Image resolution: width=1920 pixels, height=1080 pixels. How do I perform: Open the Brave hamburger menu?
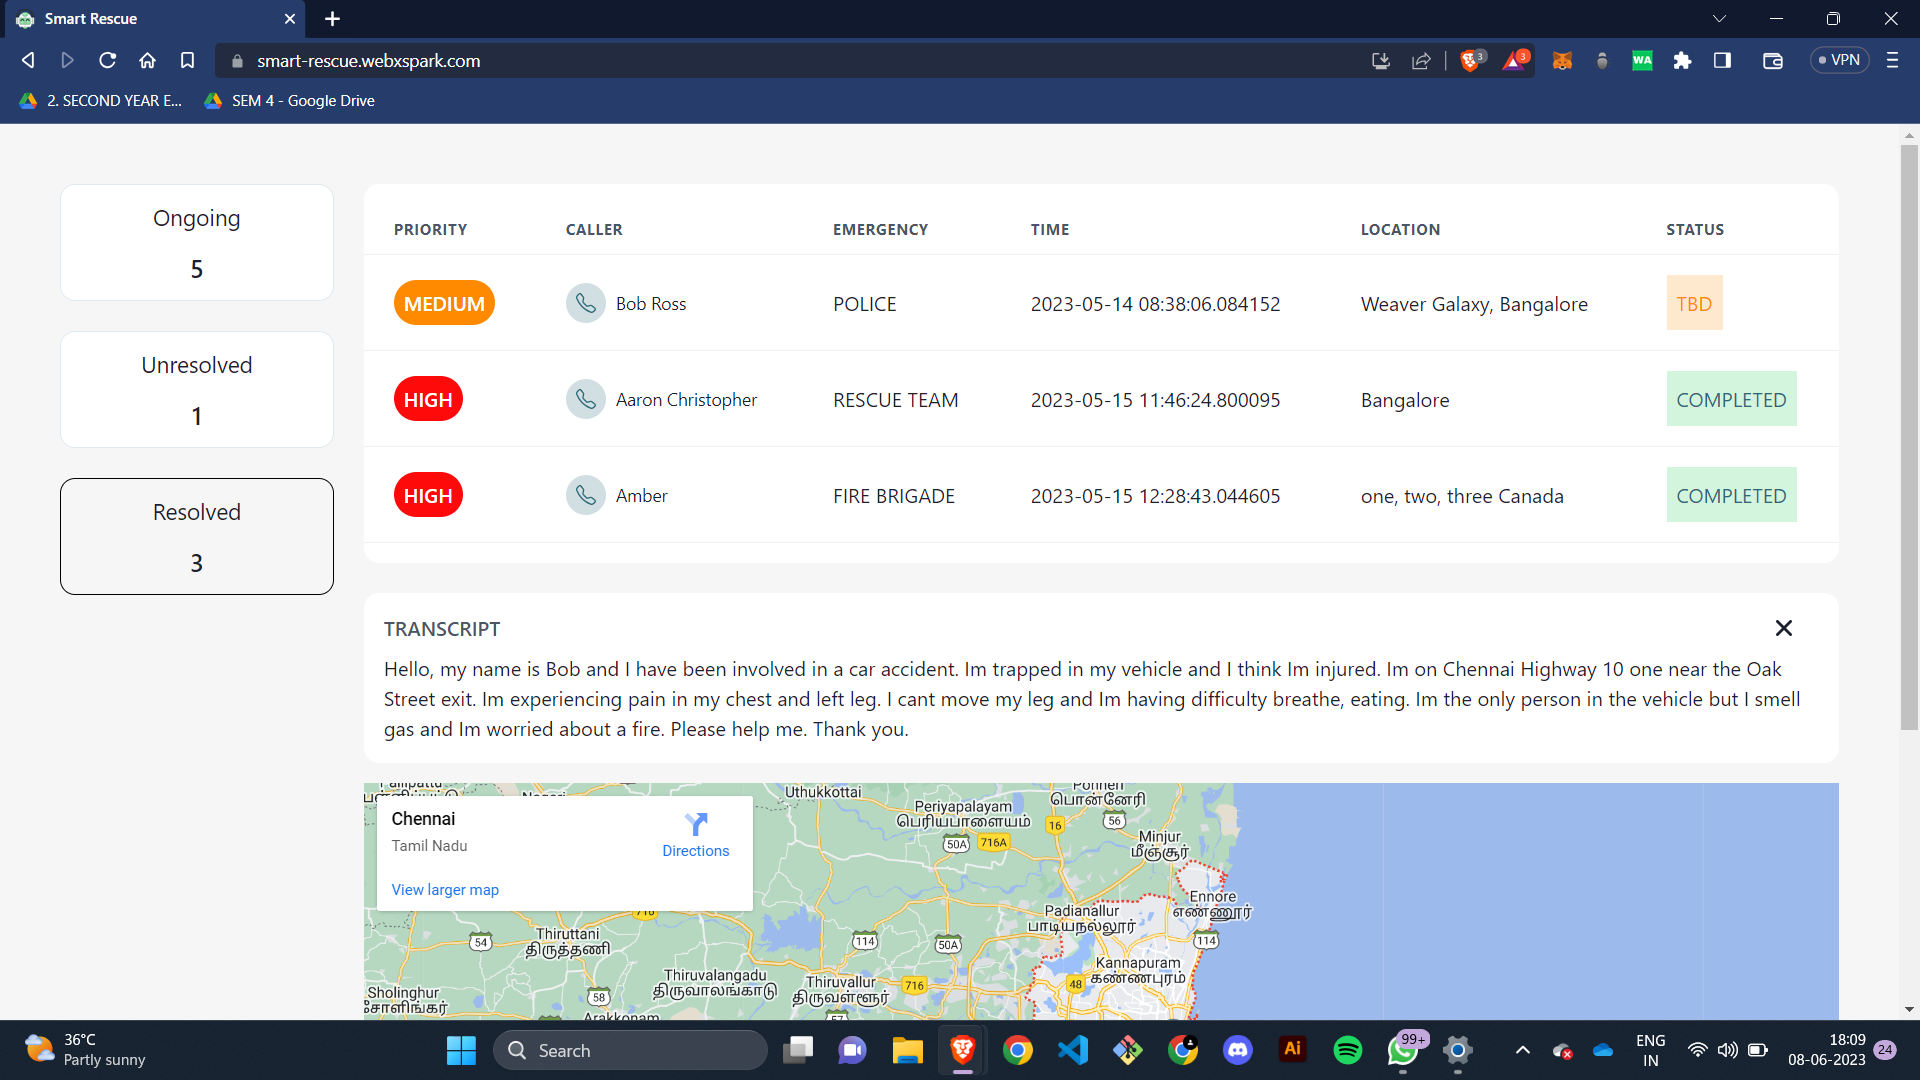pyautogui.click(x=1892, y=60)
